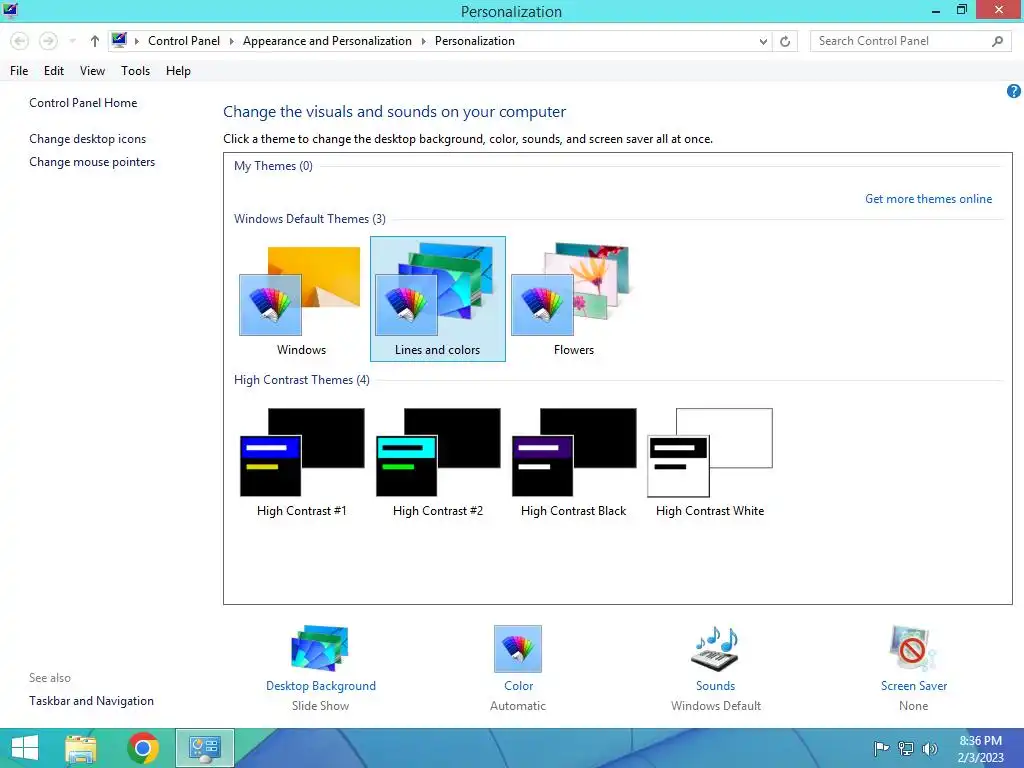Open Change desktop icons link
Screen dimensions: 1024x768
tap(88, 138)
